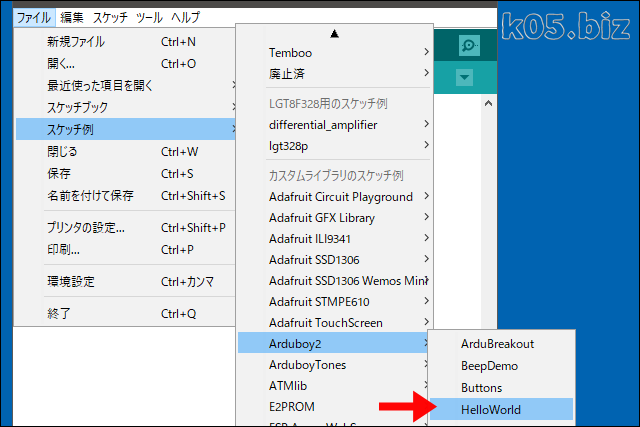Expand Adafruit TouchScreen examples
The width and height of the screenshot is (640, 427).
pos(335,323)
